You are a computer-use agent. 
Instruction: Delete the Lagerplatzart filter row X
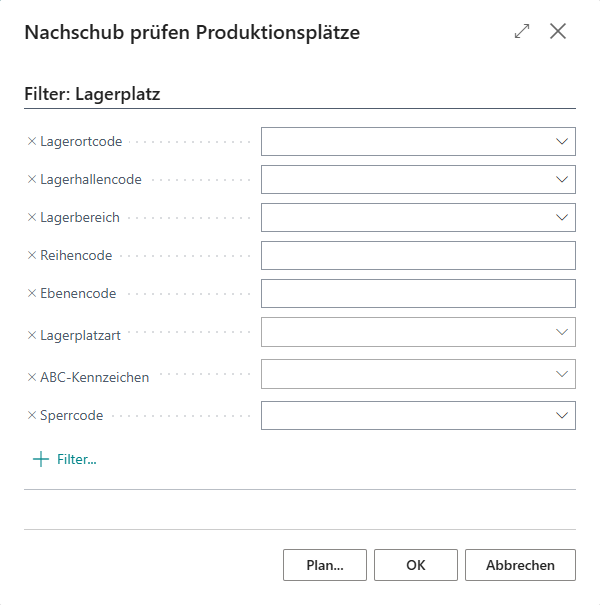32,335
